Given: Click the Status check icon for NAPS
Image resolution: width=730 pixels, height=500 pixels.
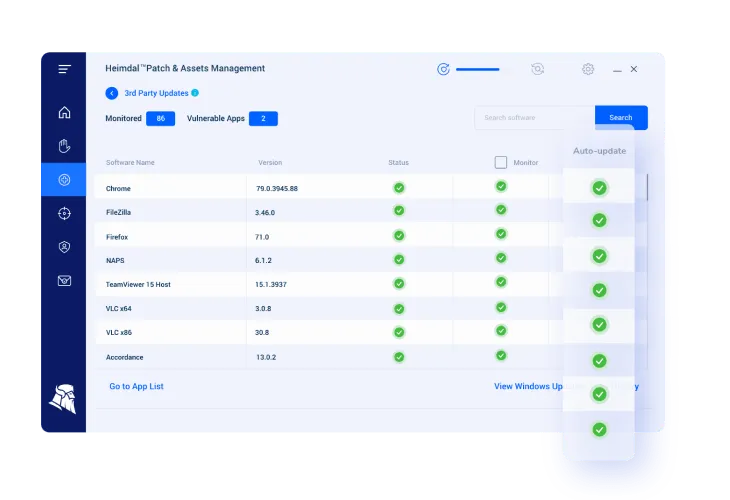Looking at the screenshot, I should 399,259.
